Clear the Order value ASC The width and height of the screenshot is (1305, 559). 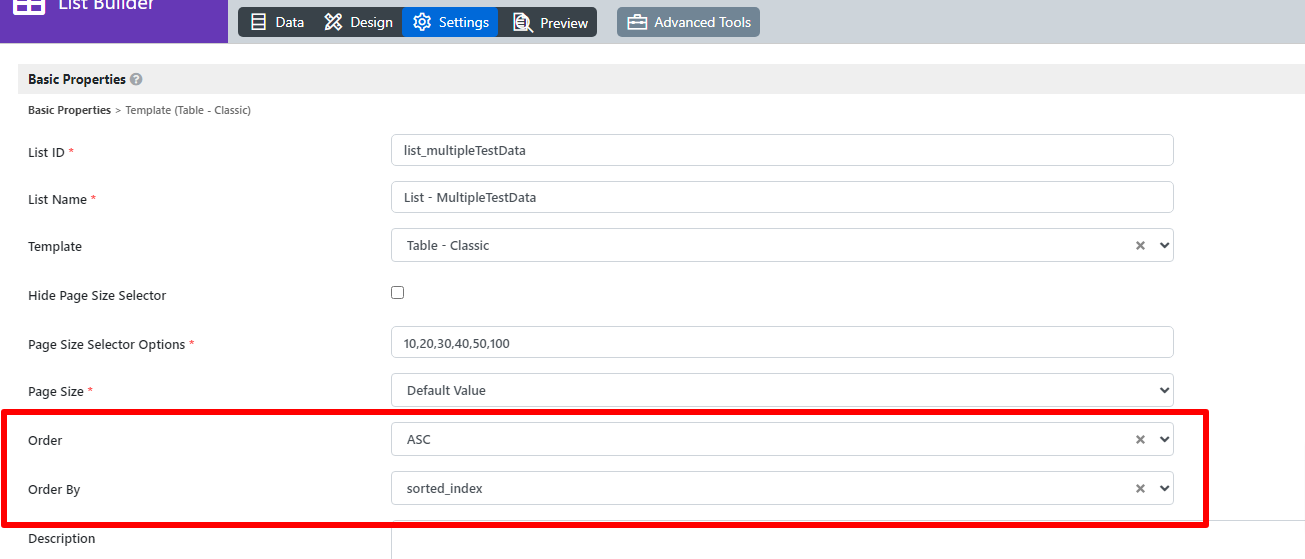[x=1140, y=439]
